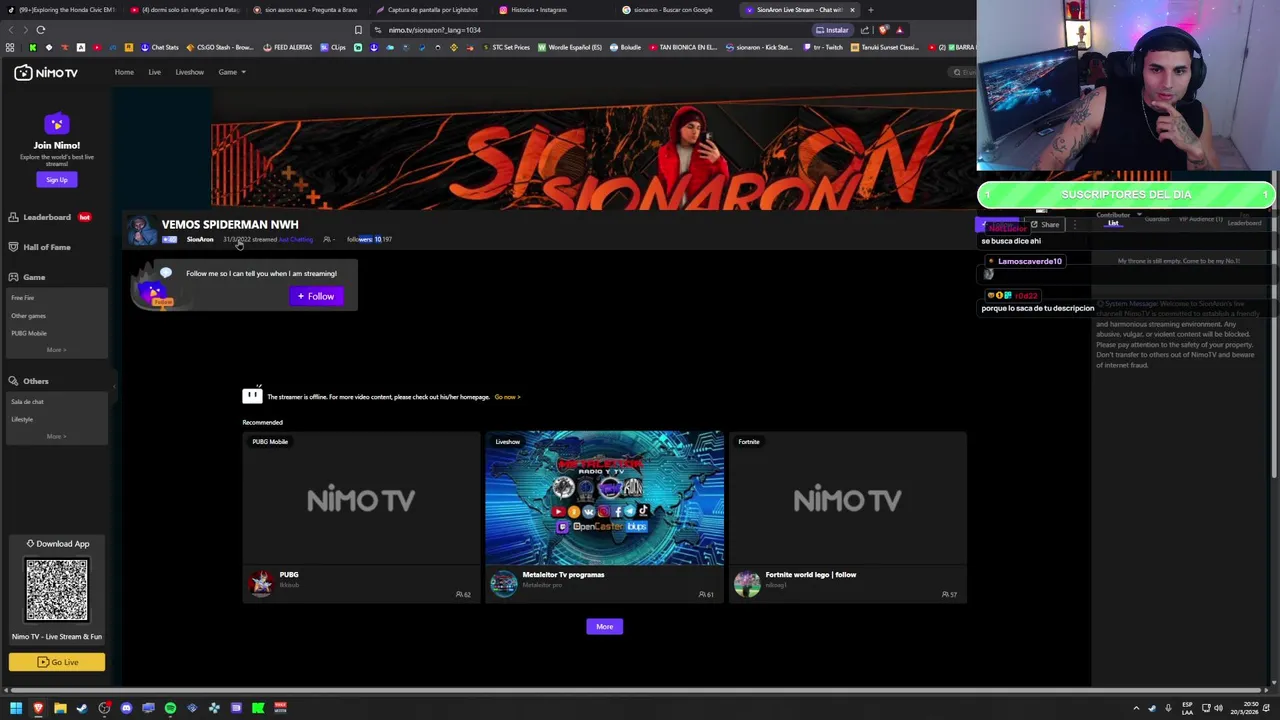Open Spotify from the taskbar
The image size is (1280, 720).
click(x=170, y=708)
